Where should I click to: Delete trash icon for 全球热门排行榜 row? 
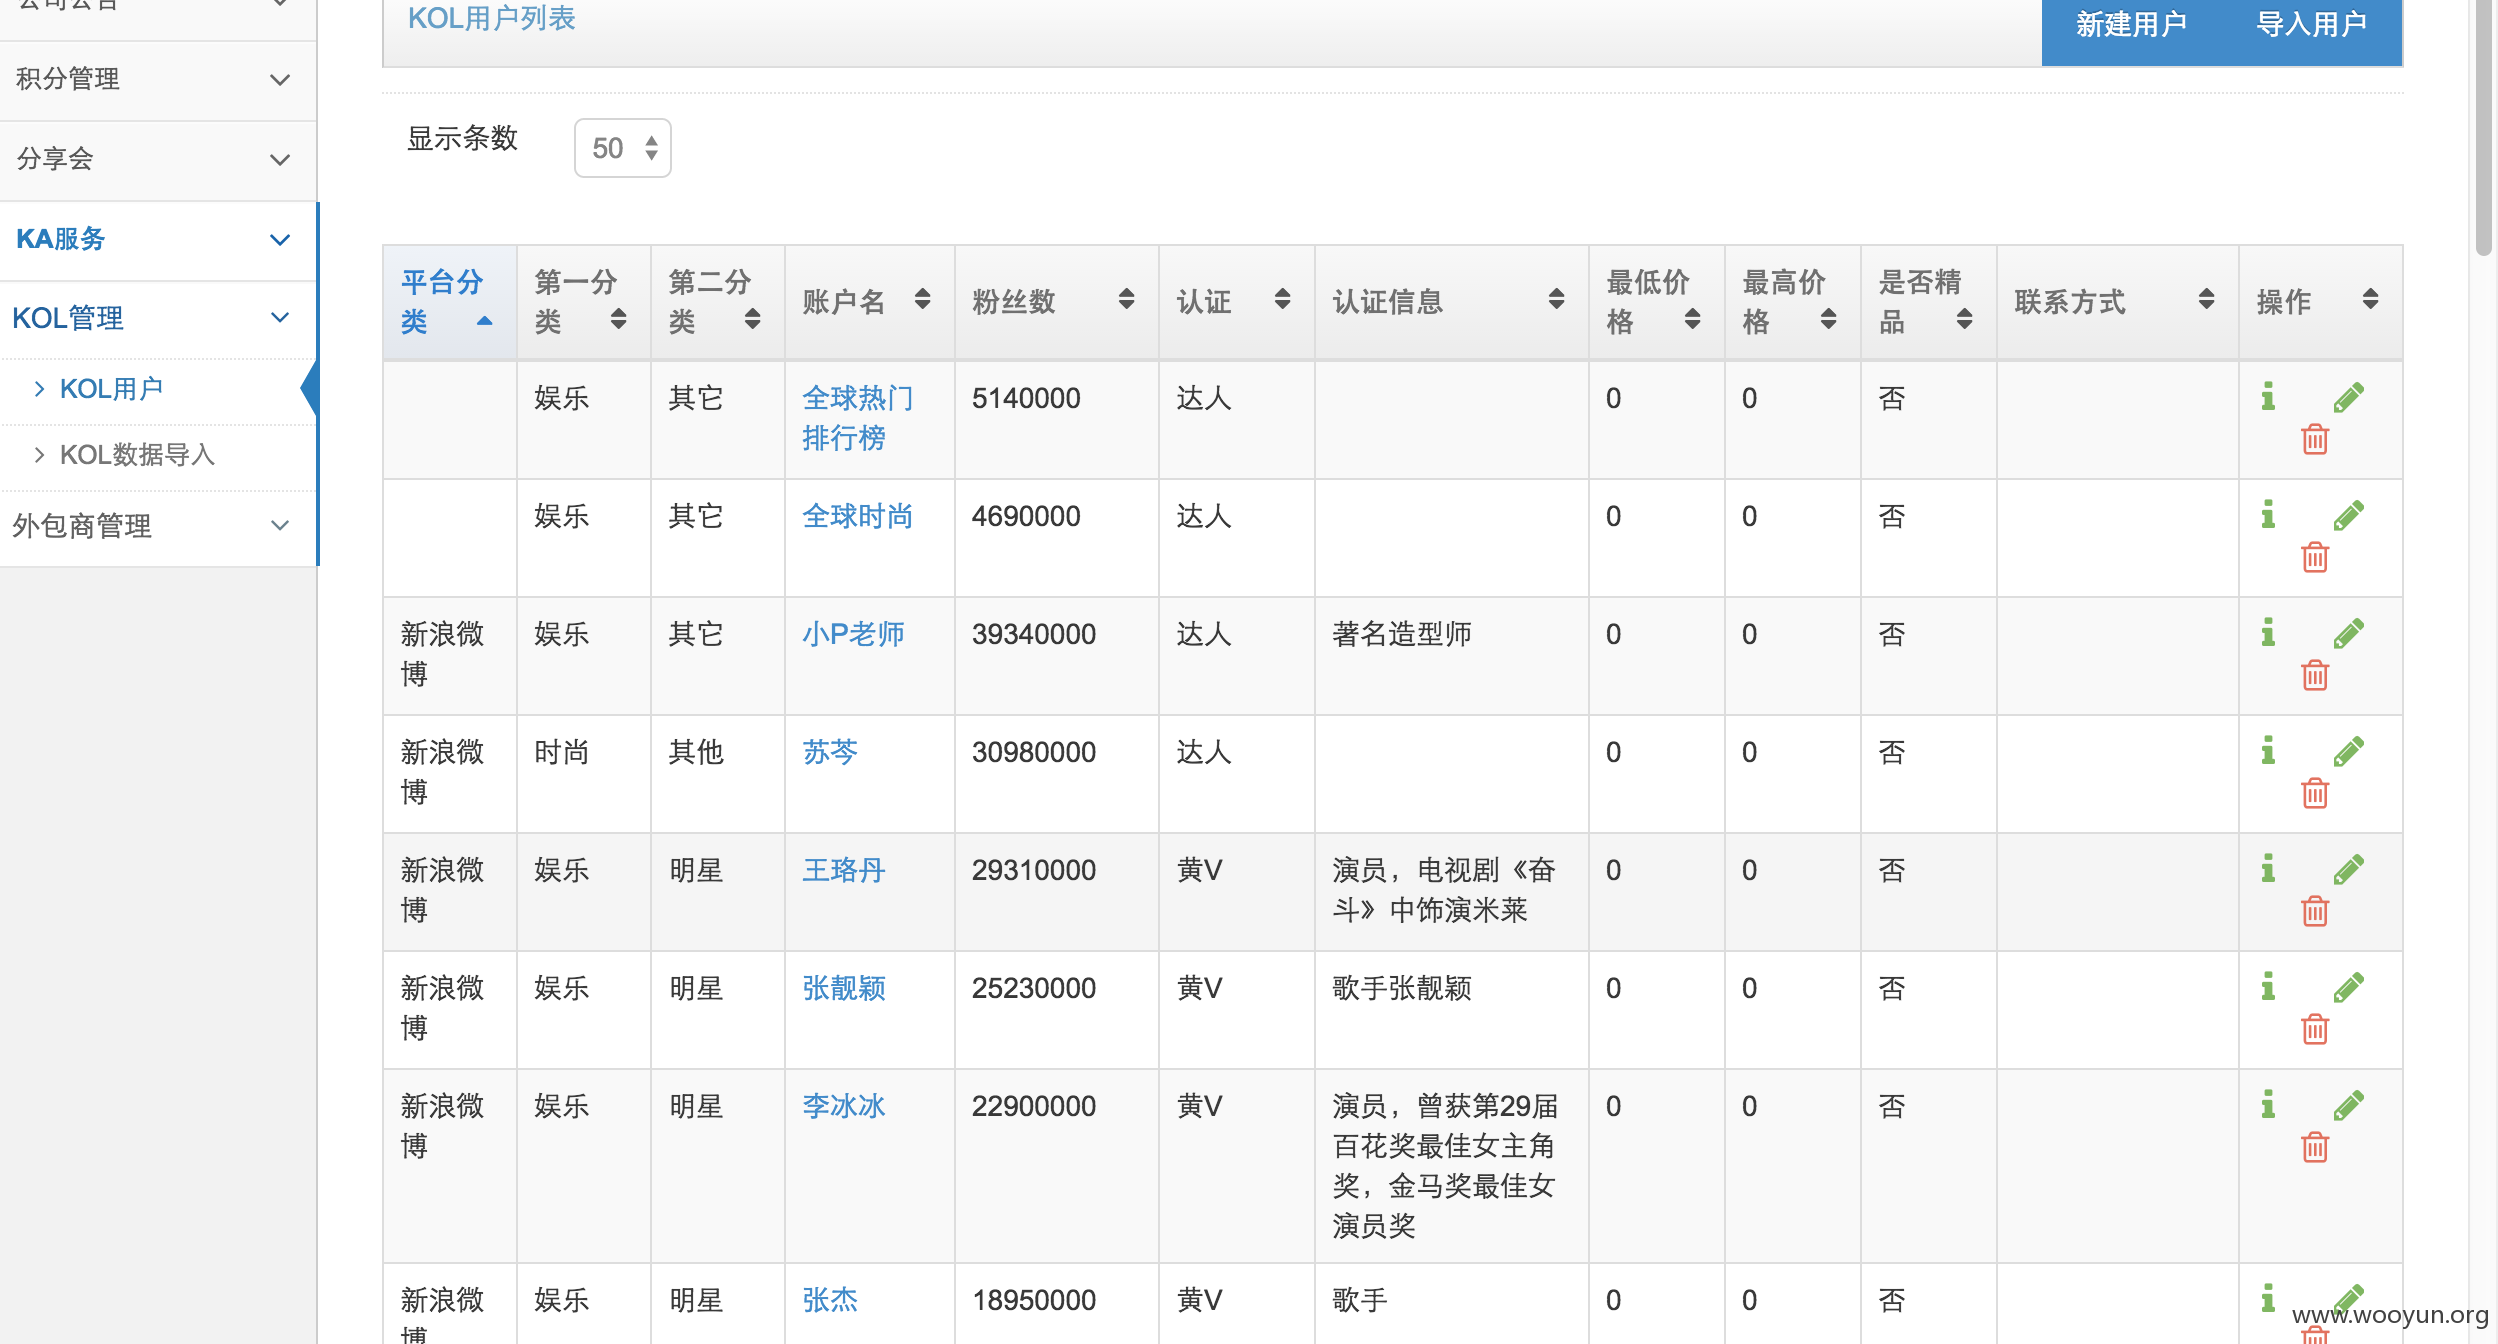pos(2315,439)
